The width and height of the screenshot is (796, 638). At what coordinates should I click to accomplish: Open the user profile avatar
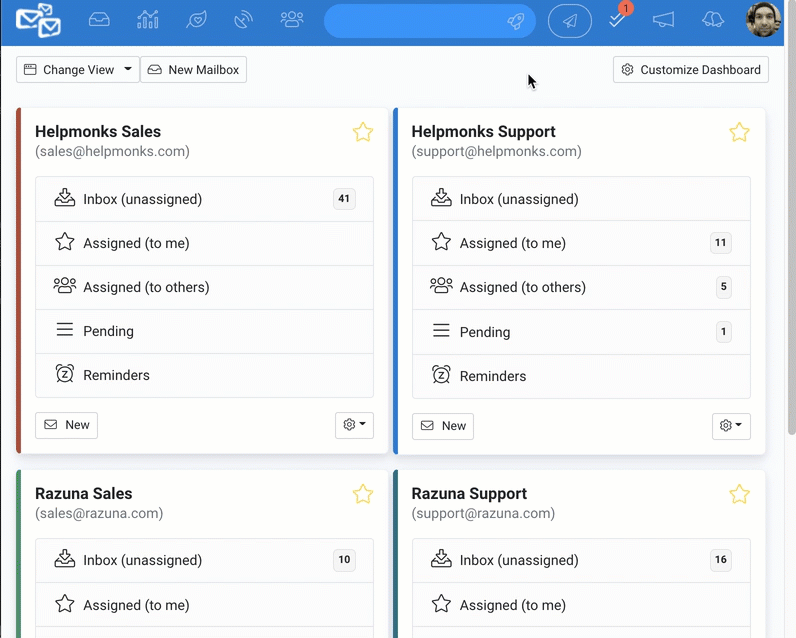click(x=763, y=19)
